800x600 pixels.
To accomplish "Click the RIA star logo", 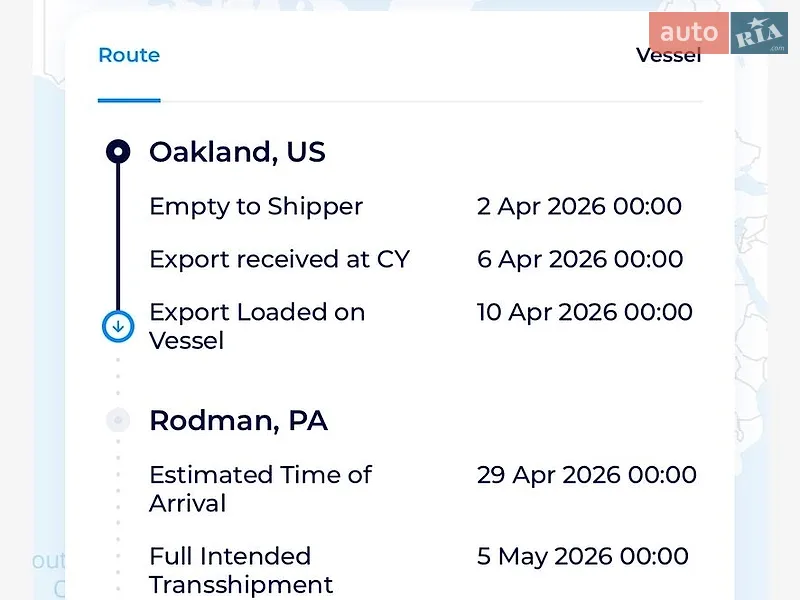I will tap(759, 33).
